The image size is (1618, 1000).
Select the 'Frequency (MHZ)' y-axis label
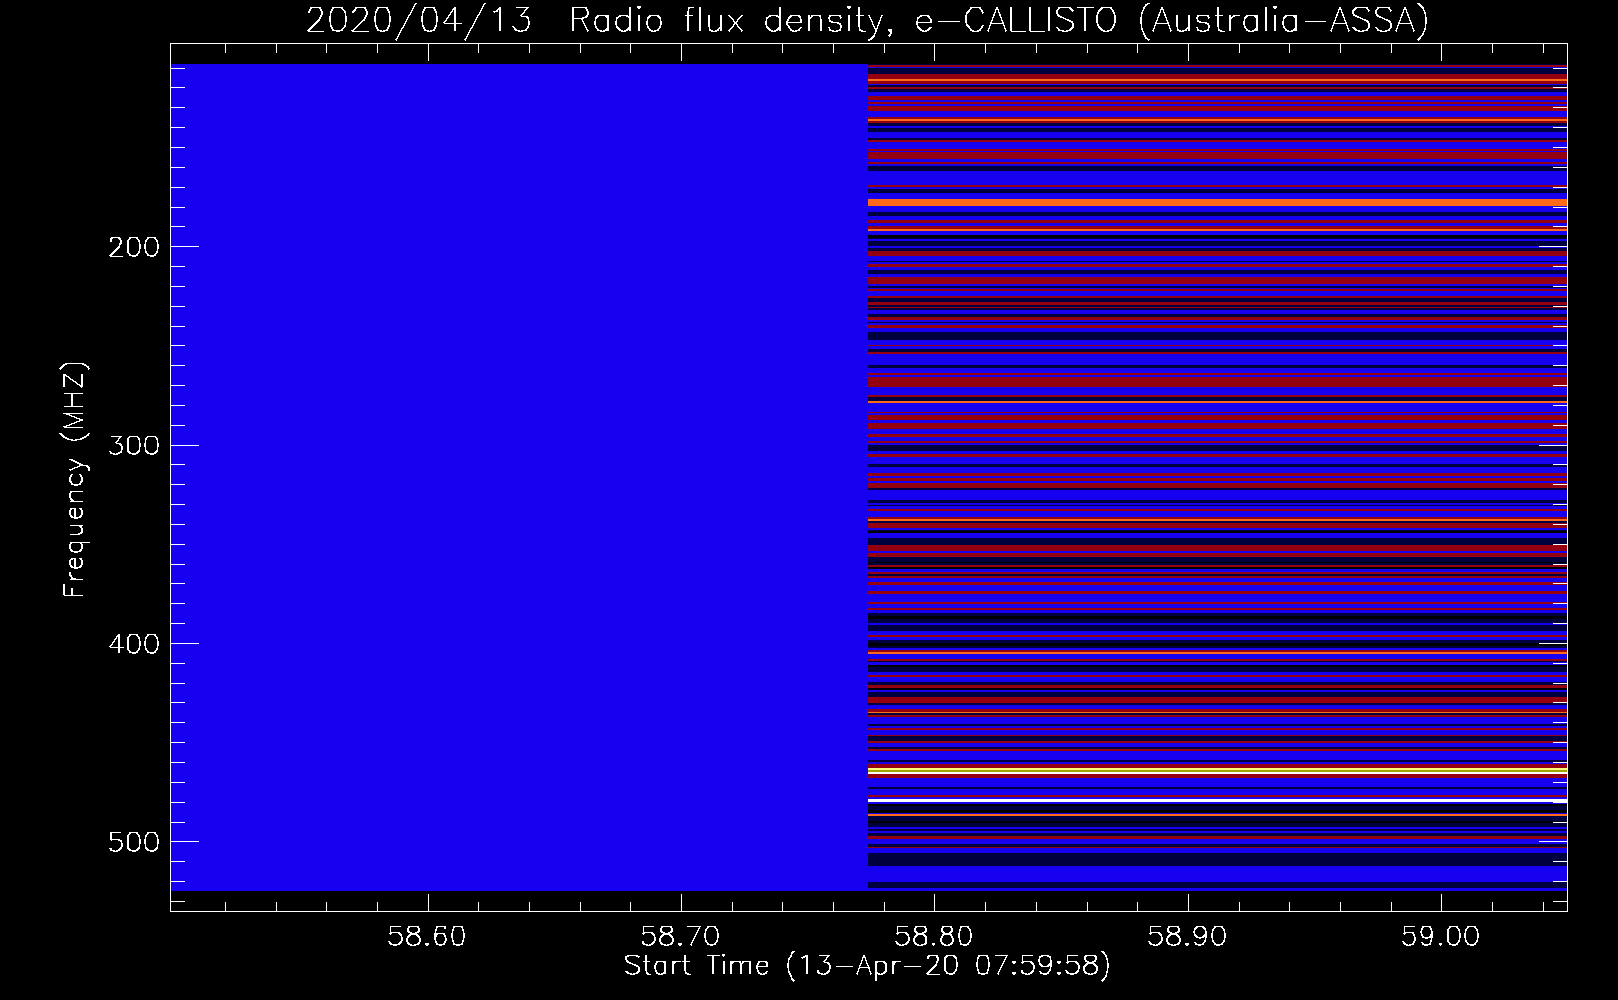75,480
